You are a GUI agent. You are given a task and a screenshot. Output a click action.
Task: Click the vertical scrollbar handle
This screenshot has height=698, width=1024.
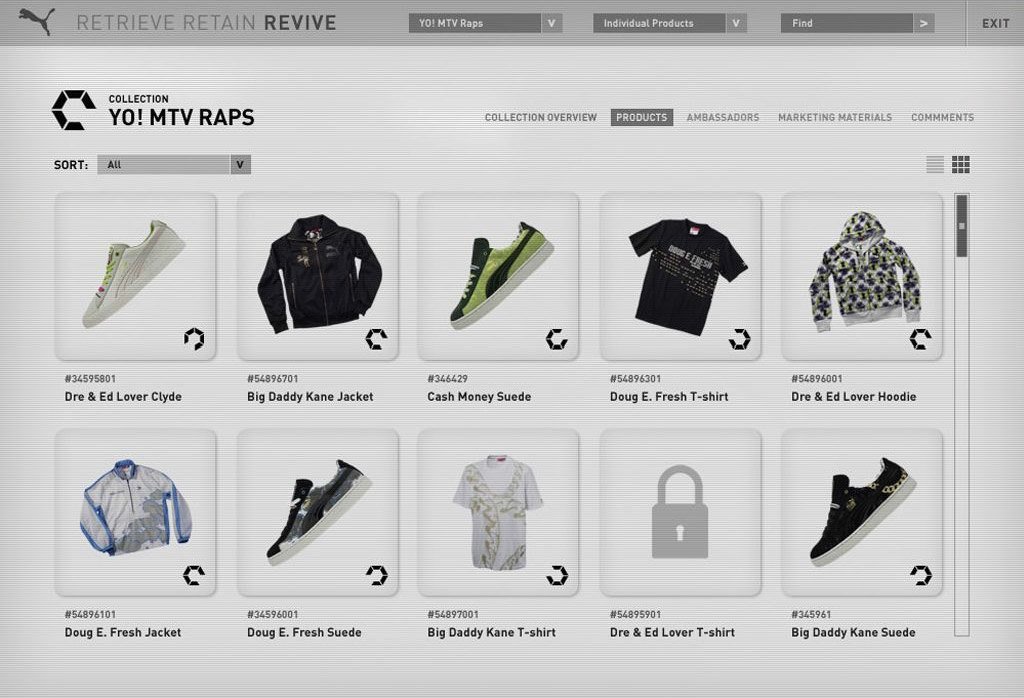(x=961, y=226)
